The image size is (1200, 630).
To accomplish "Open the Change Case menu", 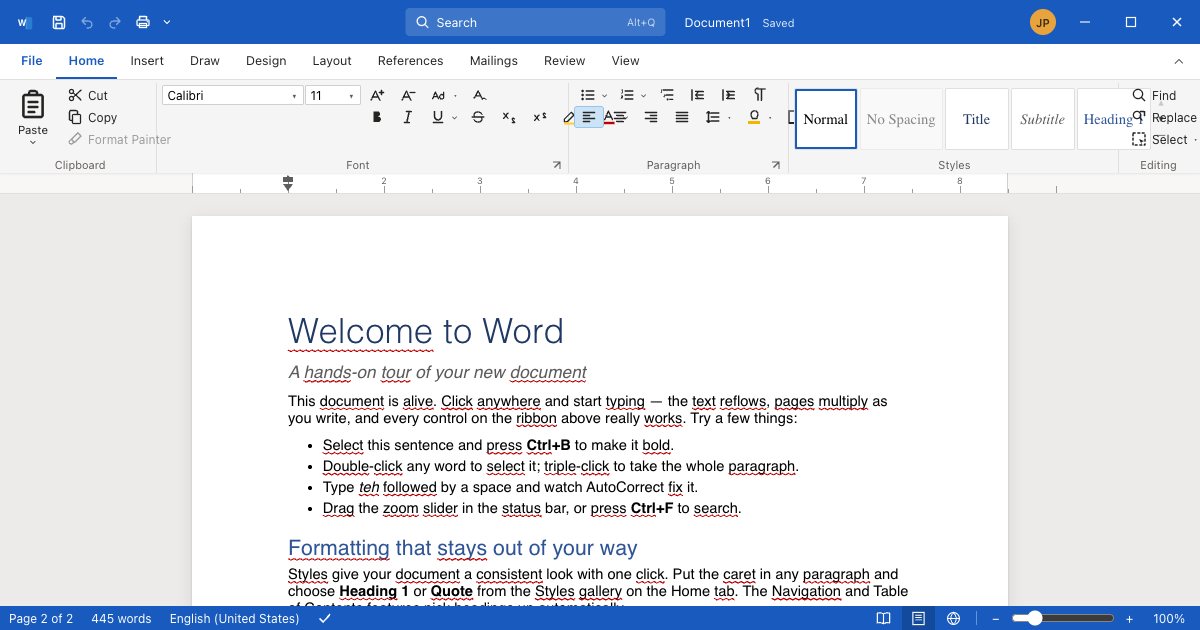I will (444, 95).
